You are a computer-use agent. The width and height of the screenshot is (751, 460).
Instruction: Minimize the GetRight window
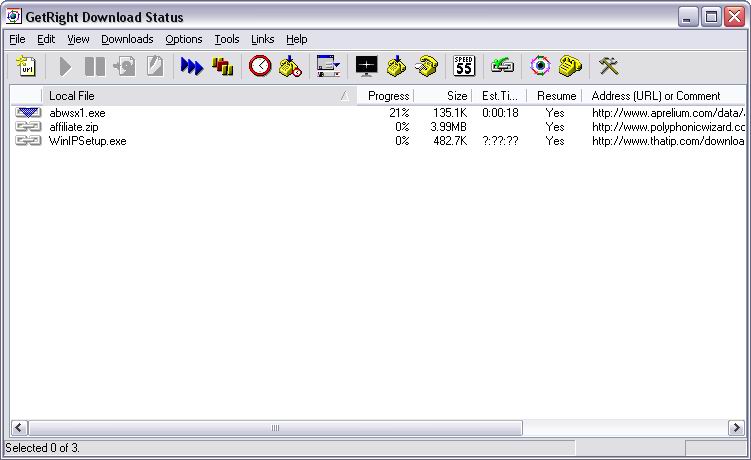(688, 17)
